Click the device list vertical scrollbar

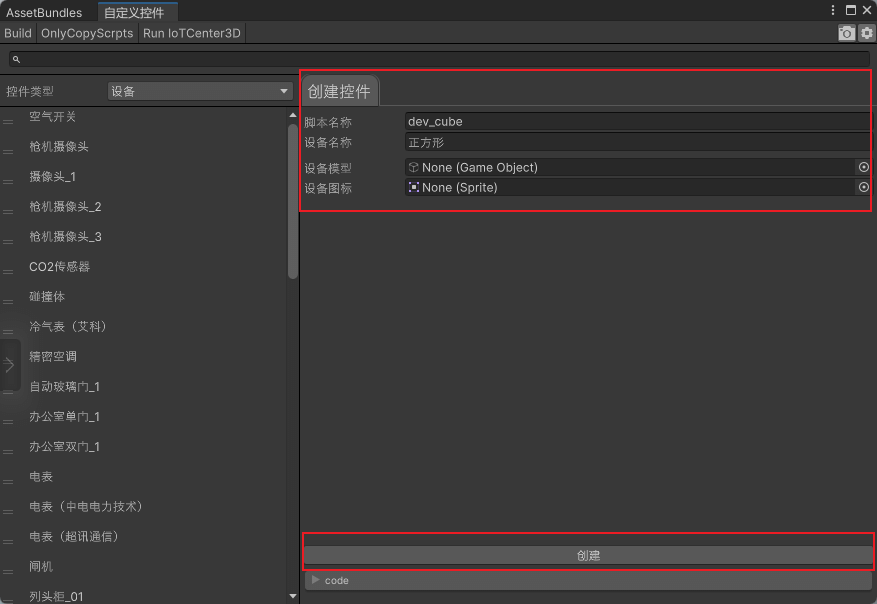(292, 200)
